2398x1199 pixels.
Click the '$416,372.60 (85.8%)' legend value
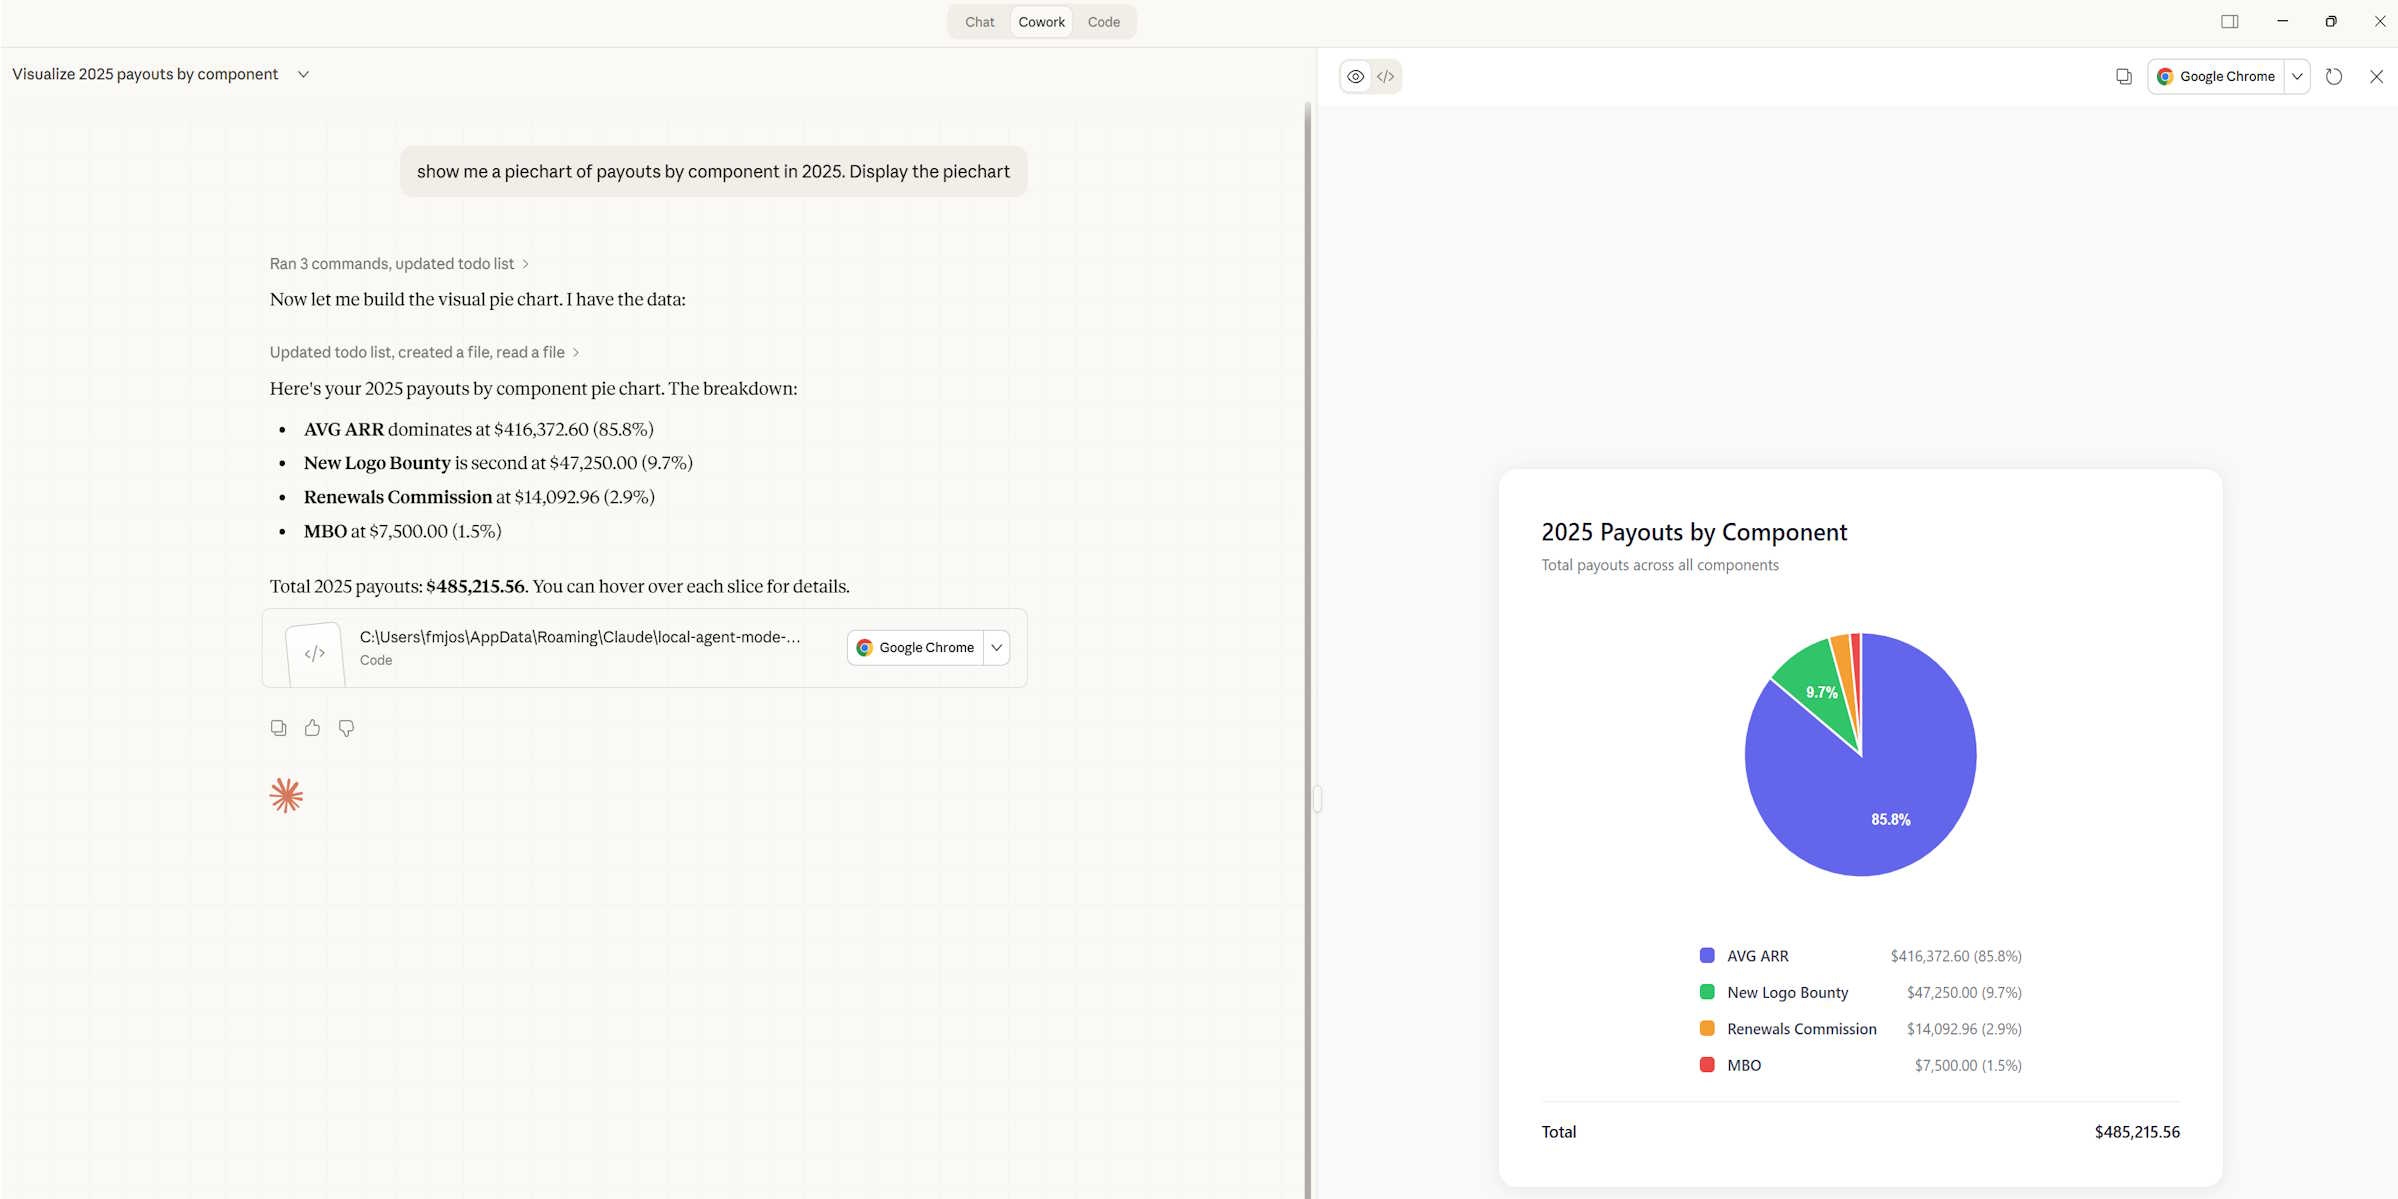pos(1955,956)
